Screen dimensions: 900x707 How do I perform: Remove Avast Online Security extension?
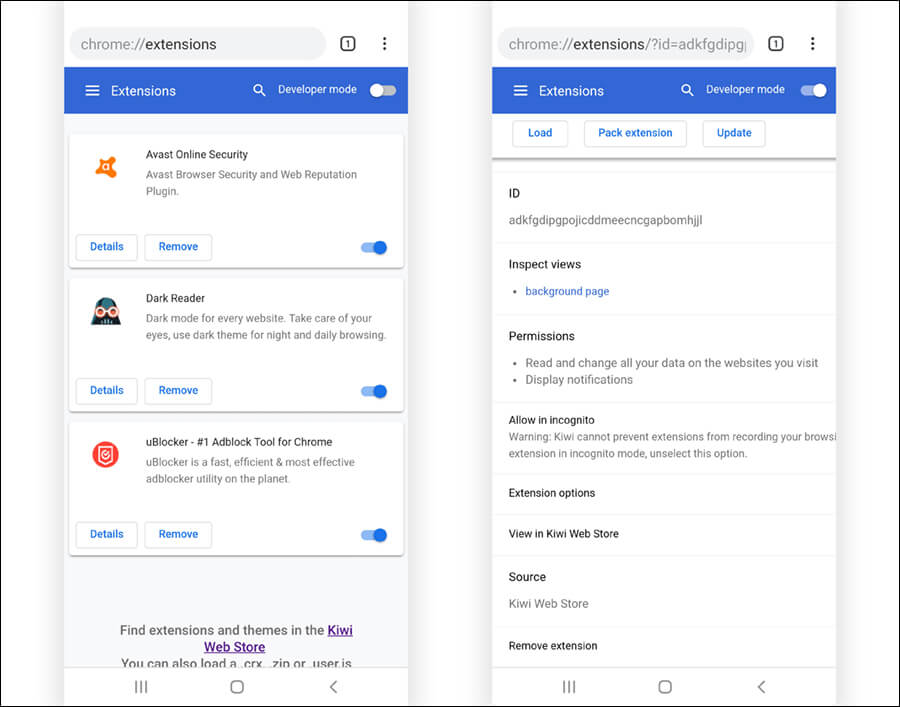coord(178,247)
